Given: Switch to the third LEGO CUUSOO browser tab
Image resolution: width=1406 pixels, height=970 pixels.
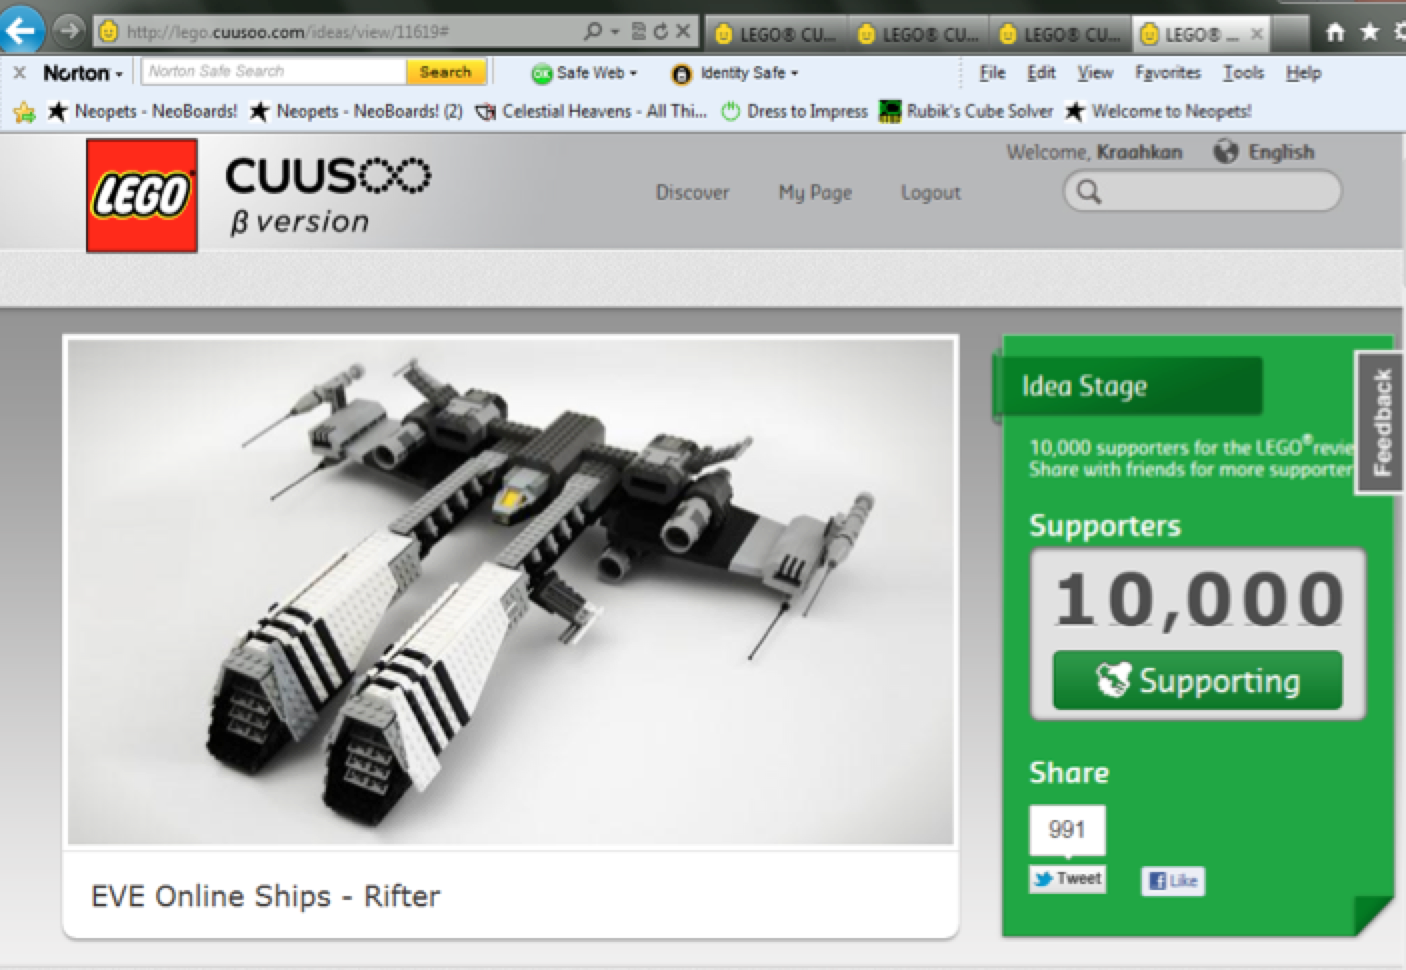Looking at the screenshot, I should pyautogui.click(x=1060, y=34).
